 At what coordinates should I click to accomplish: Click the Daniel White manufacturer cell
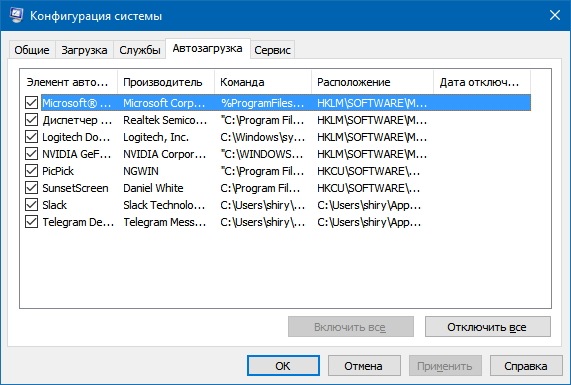pos(153,188)
